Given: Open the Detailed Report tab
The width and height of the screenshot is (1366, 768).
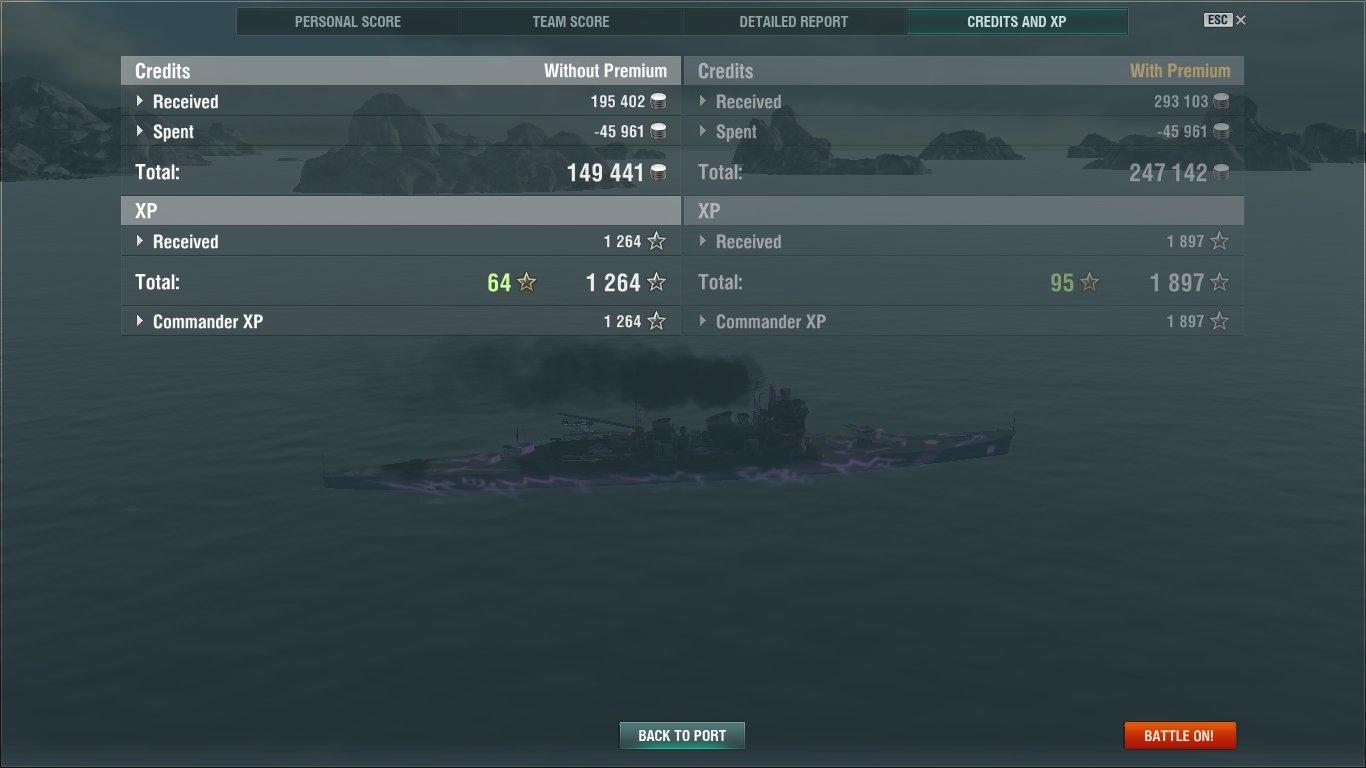Looking at the screenshot, I should (794, 22).
